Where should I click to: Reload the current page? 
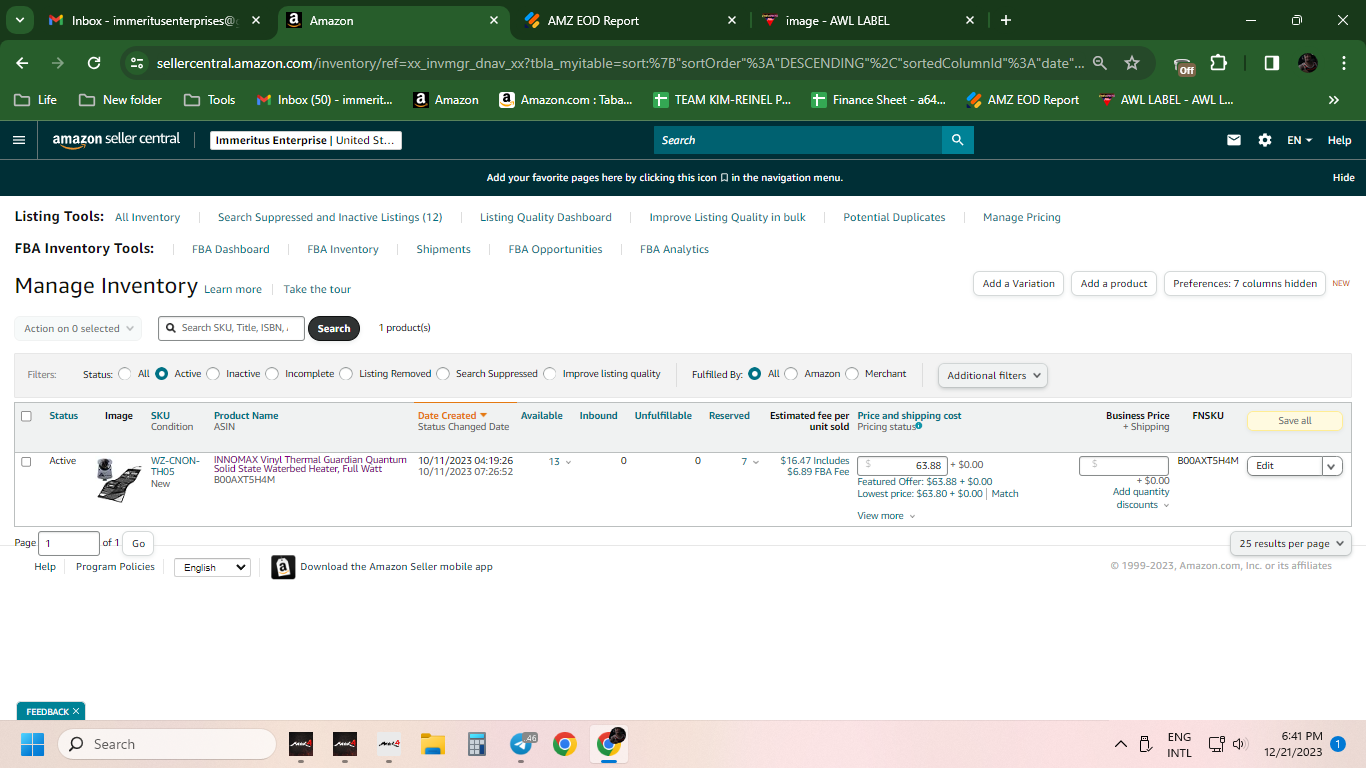tap(94, 63)
